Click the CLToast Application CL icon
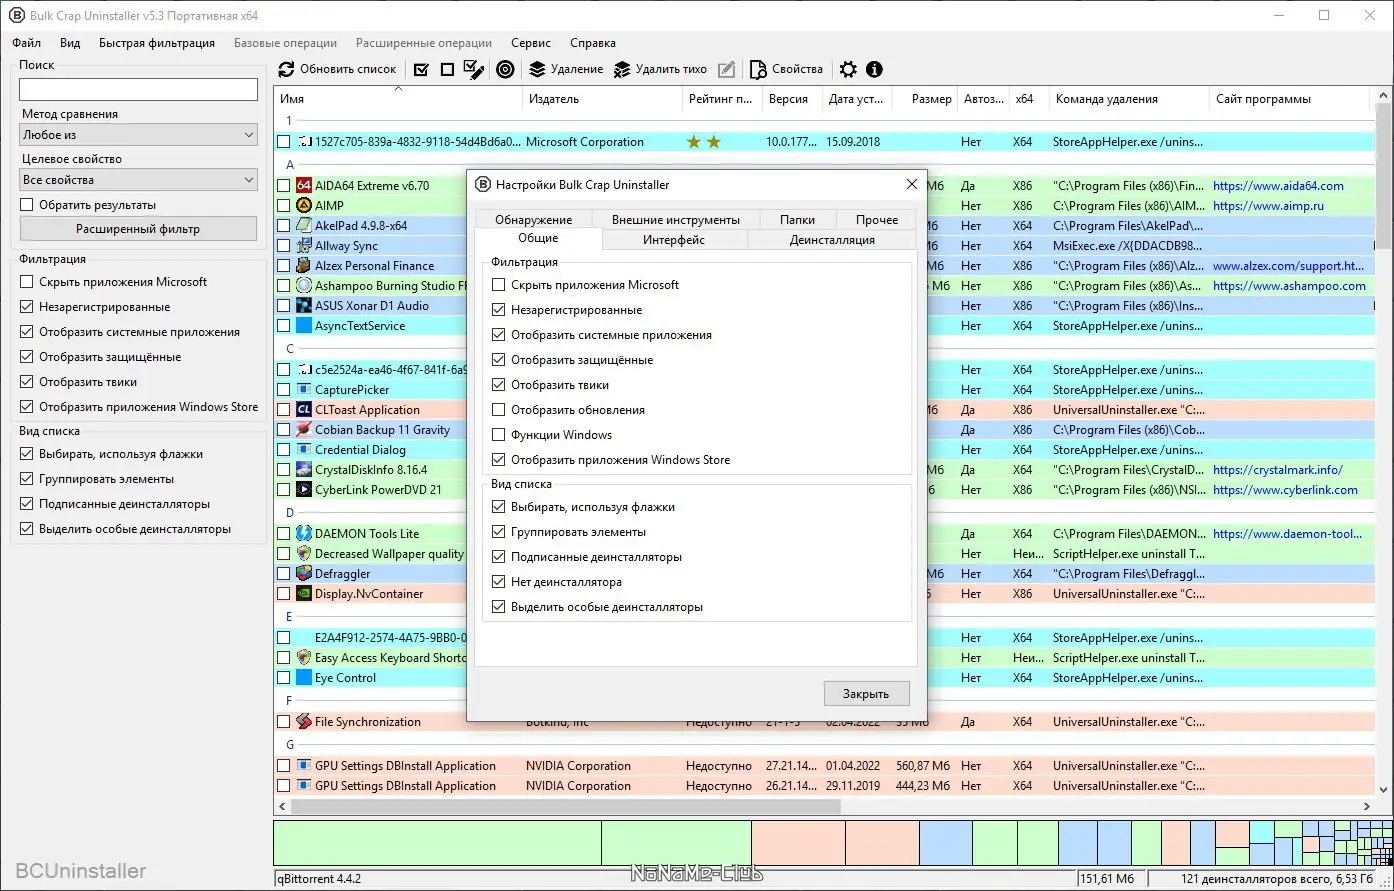This screenshot has width=1394, height=891. click(304, 410)
